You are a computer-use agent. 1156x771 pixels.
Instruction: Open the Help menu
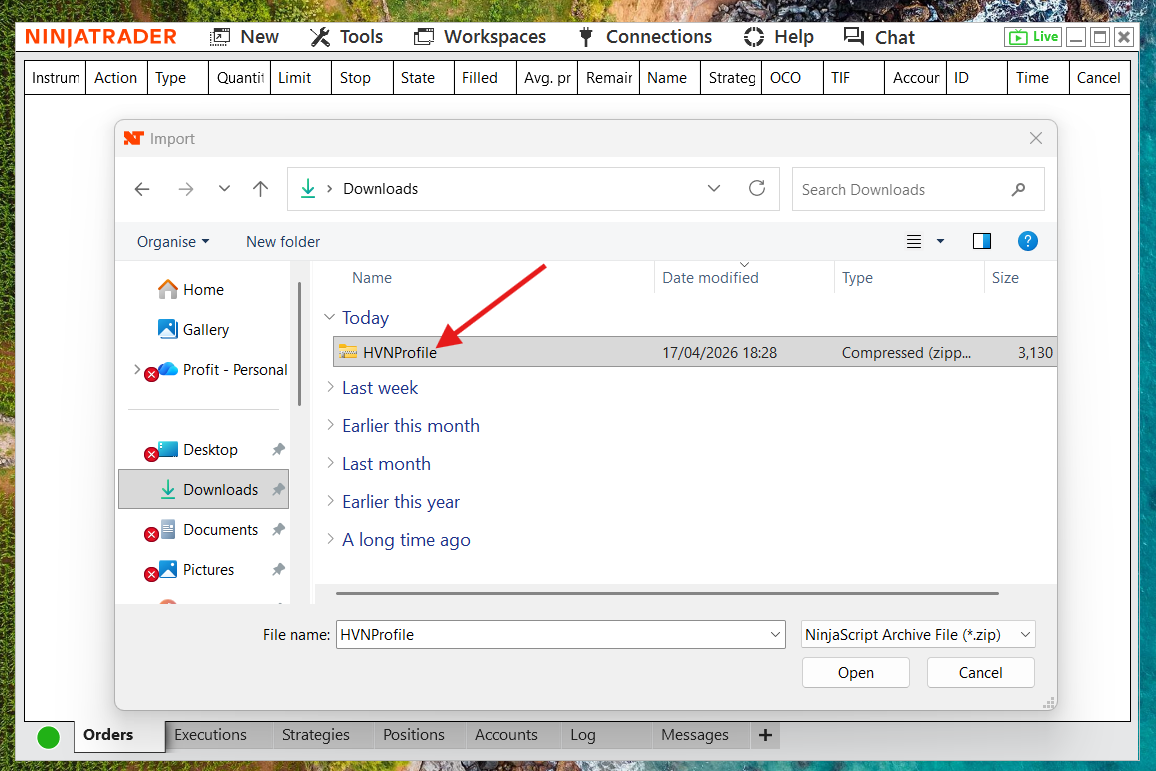coord(779,37)
